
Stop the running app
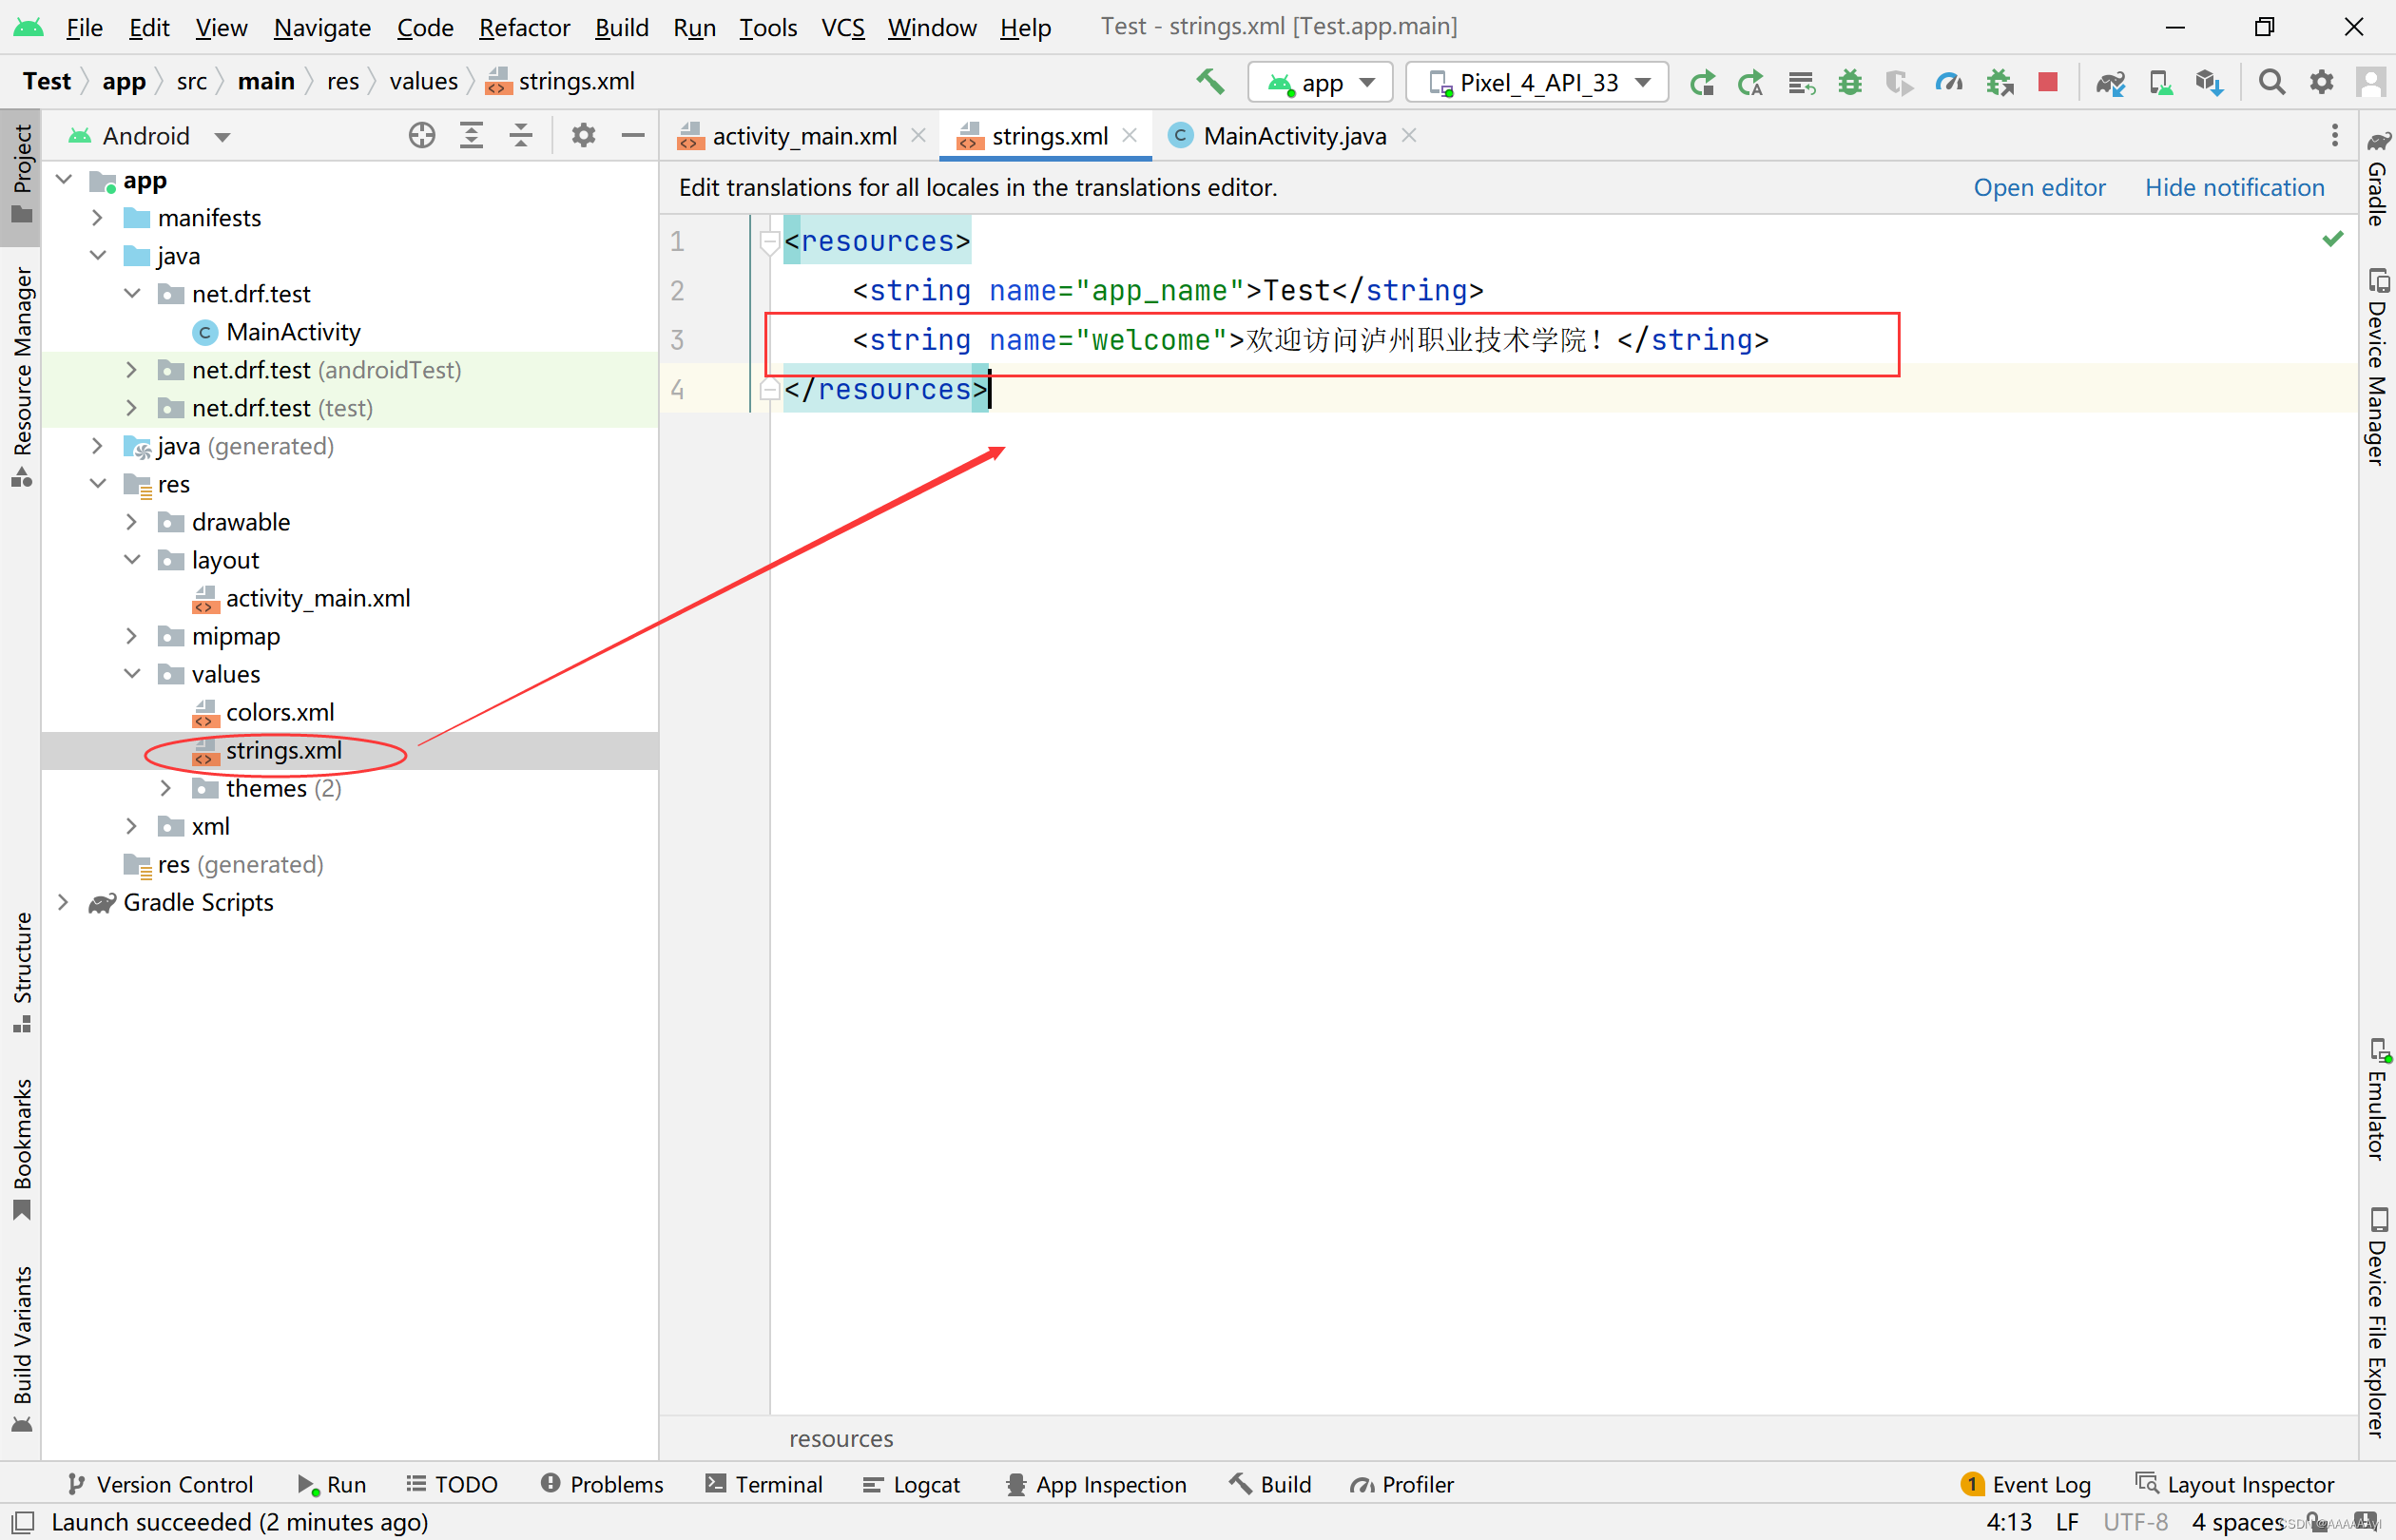point(2047,82)
